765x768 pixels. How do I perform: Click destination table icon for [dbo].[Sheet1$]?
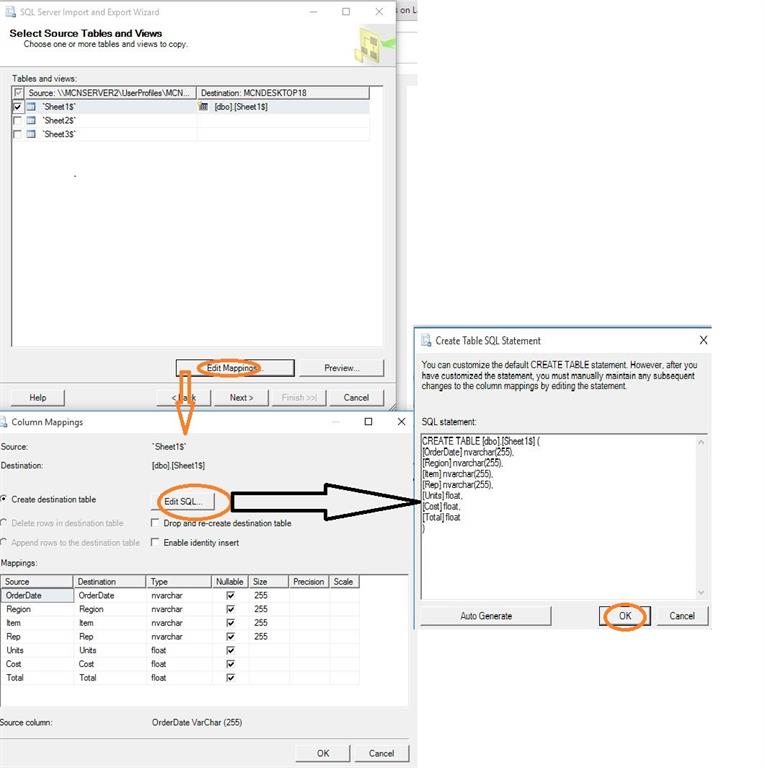coord(203,106)
